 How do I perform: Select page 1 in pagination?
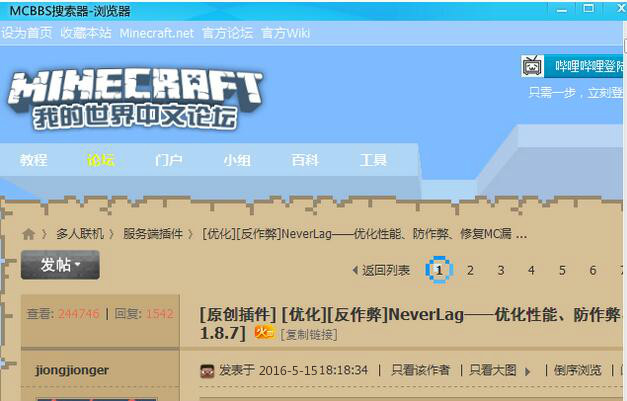[x=439, y=270]
